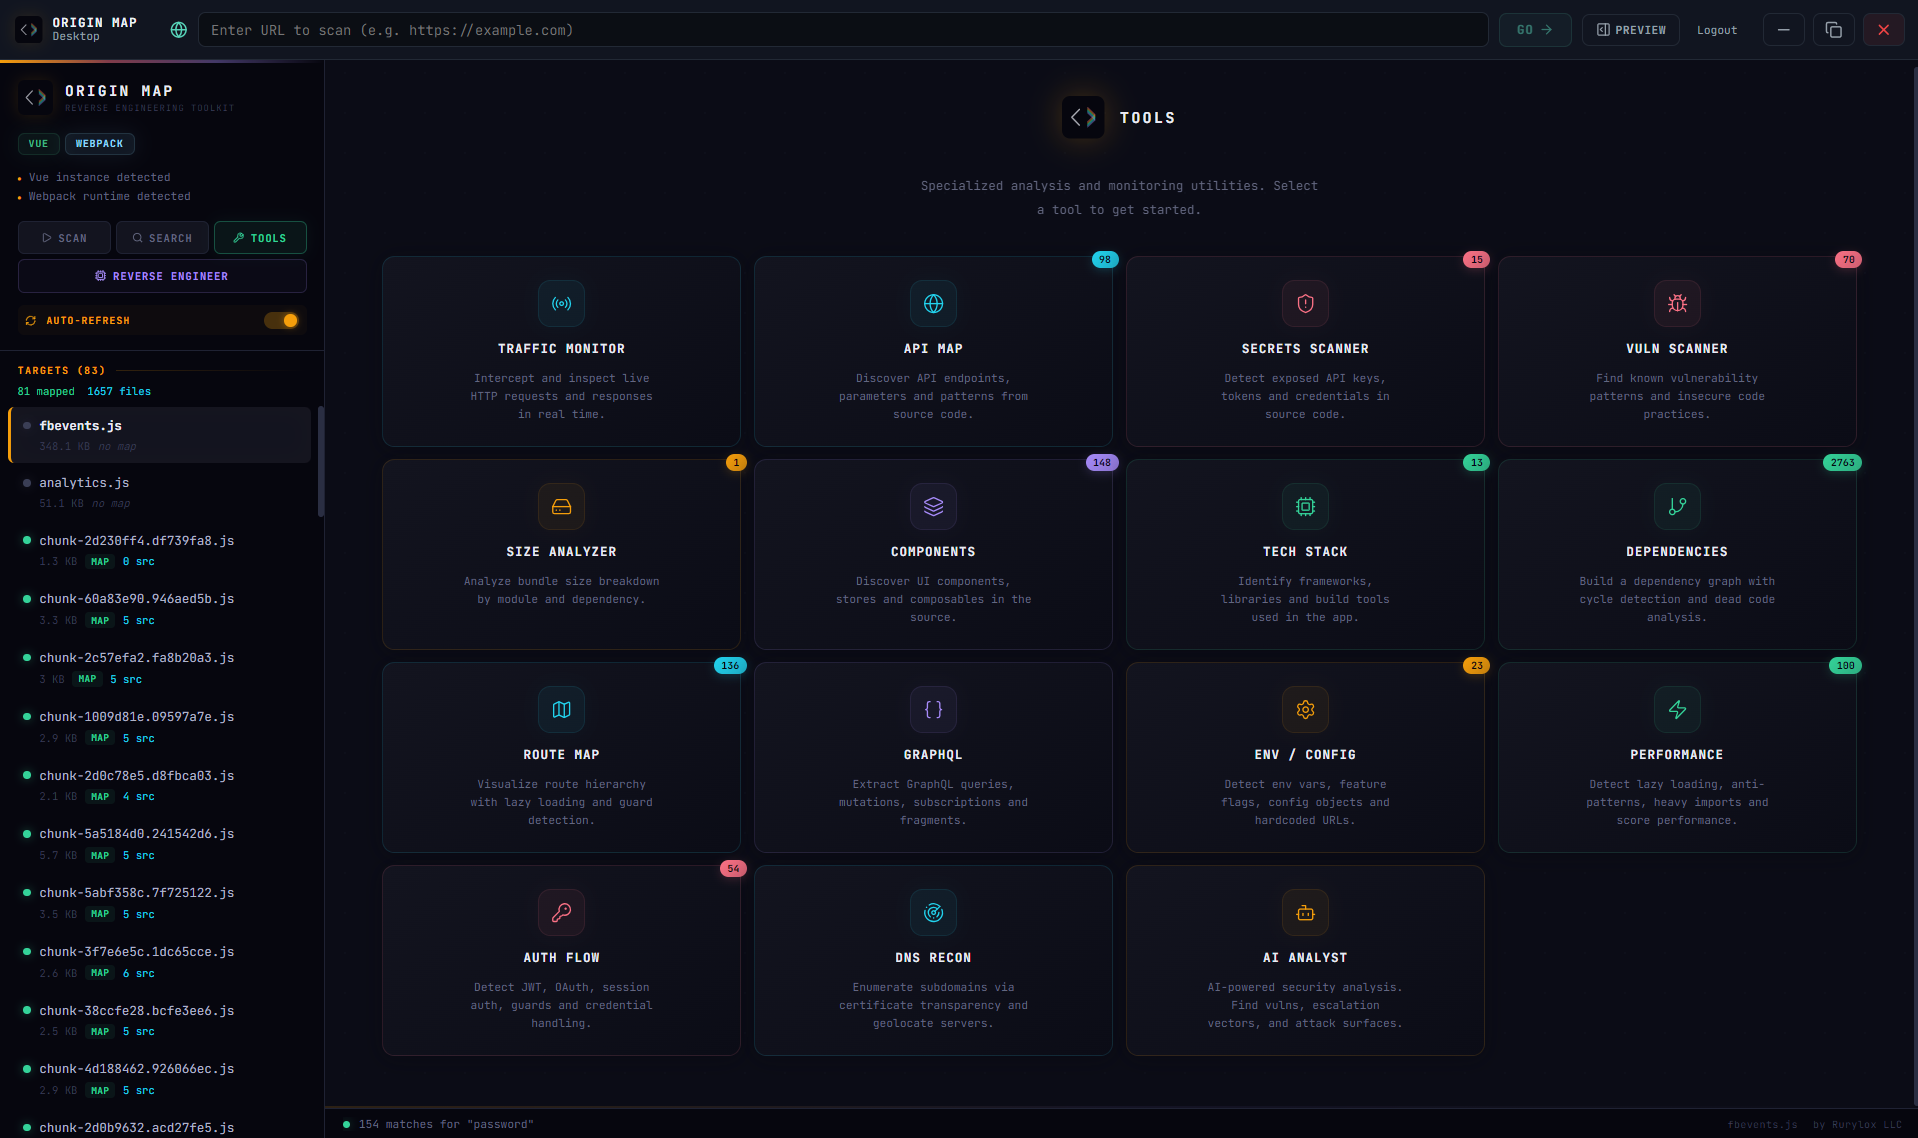Image resolution: width=1918 pixels, height=1138 pixels.
Task: Open the Vuln Scanner bug icon
Action: point(1677,304)
